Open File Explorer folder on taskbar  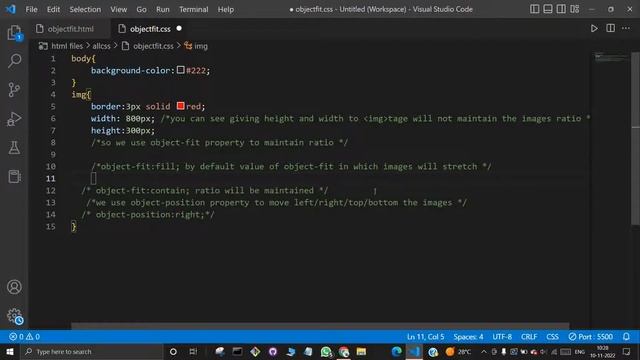(361, 351)
